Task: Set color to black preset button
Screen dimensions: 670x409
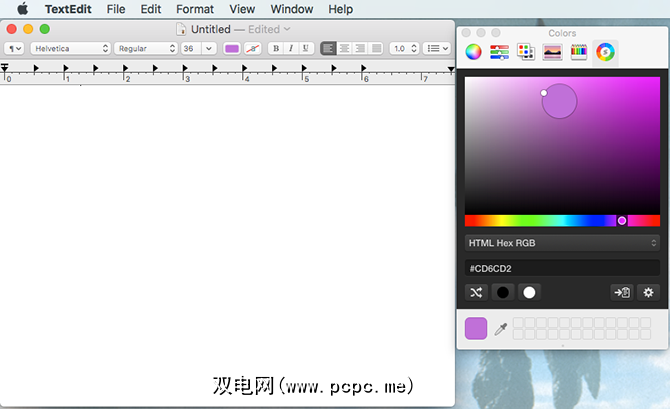Action: point(503,292)
